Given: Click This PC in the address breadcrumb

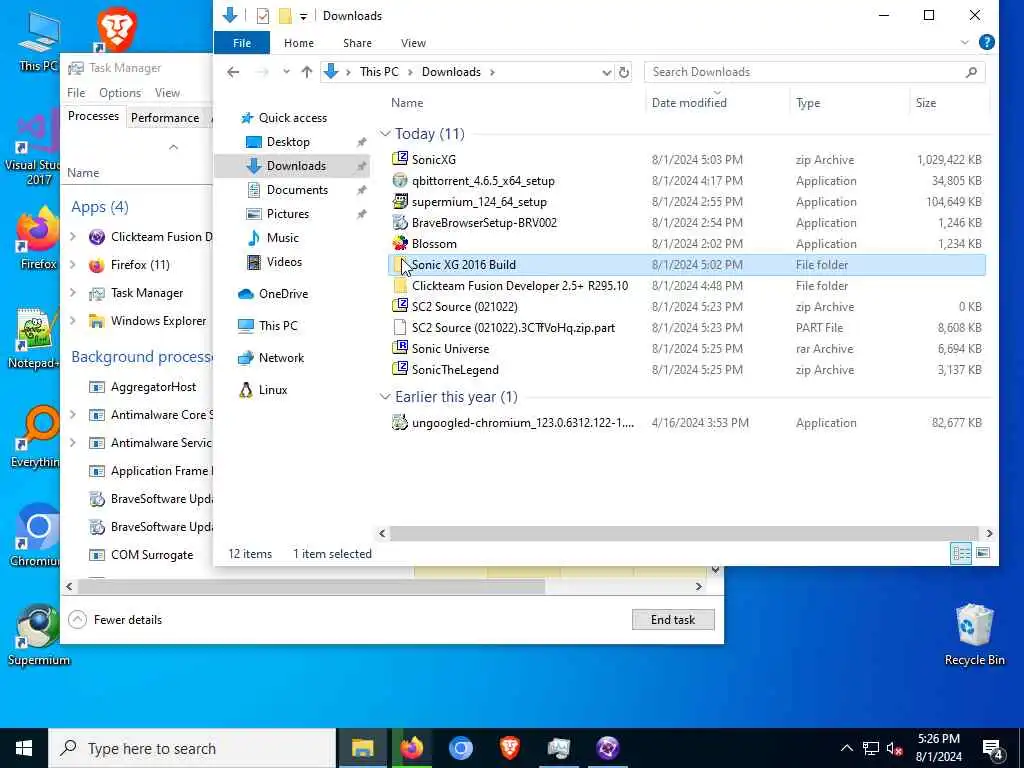Looking at the screenshot, I should [x=379, y=72].
